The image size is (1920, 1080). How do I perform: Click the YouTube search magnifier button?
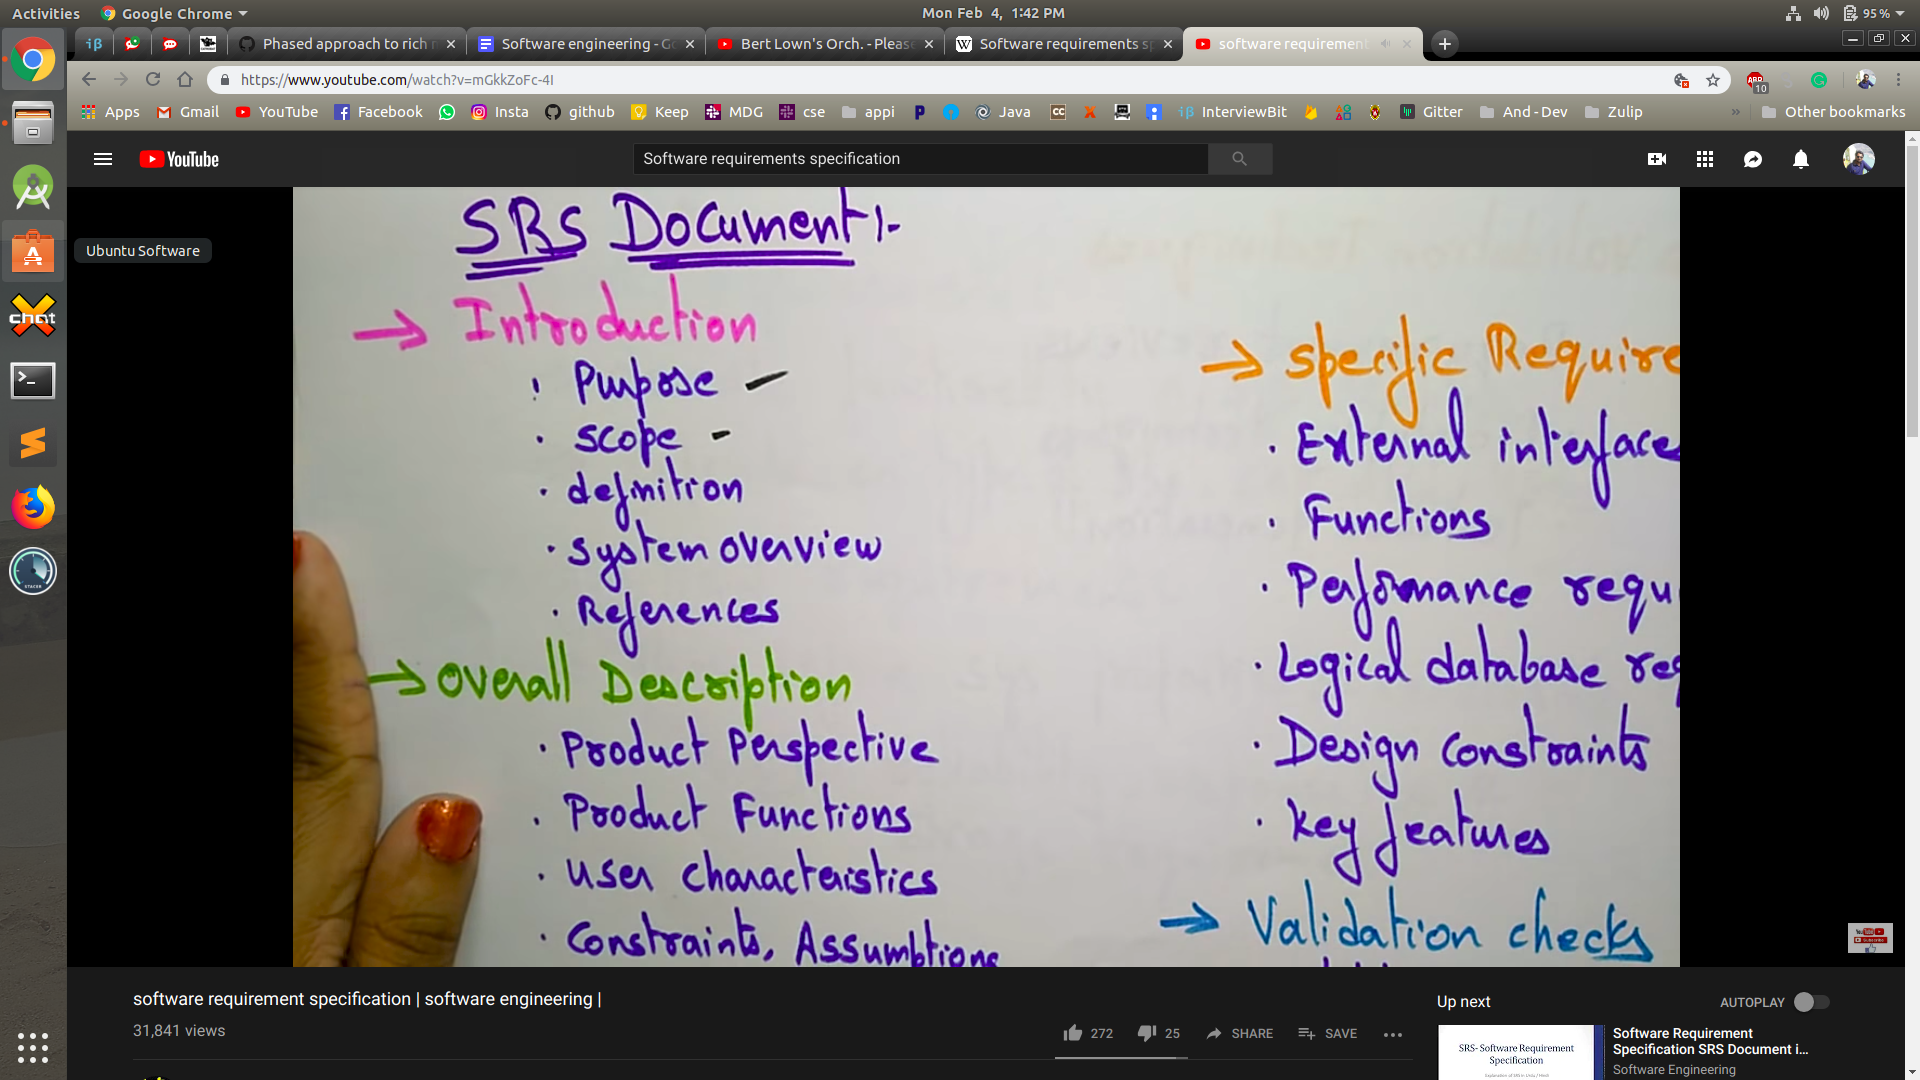[1239, 159]
